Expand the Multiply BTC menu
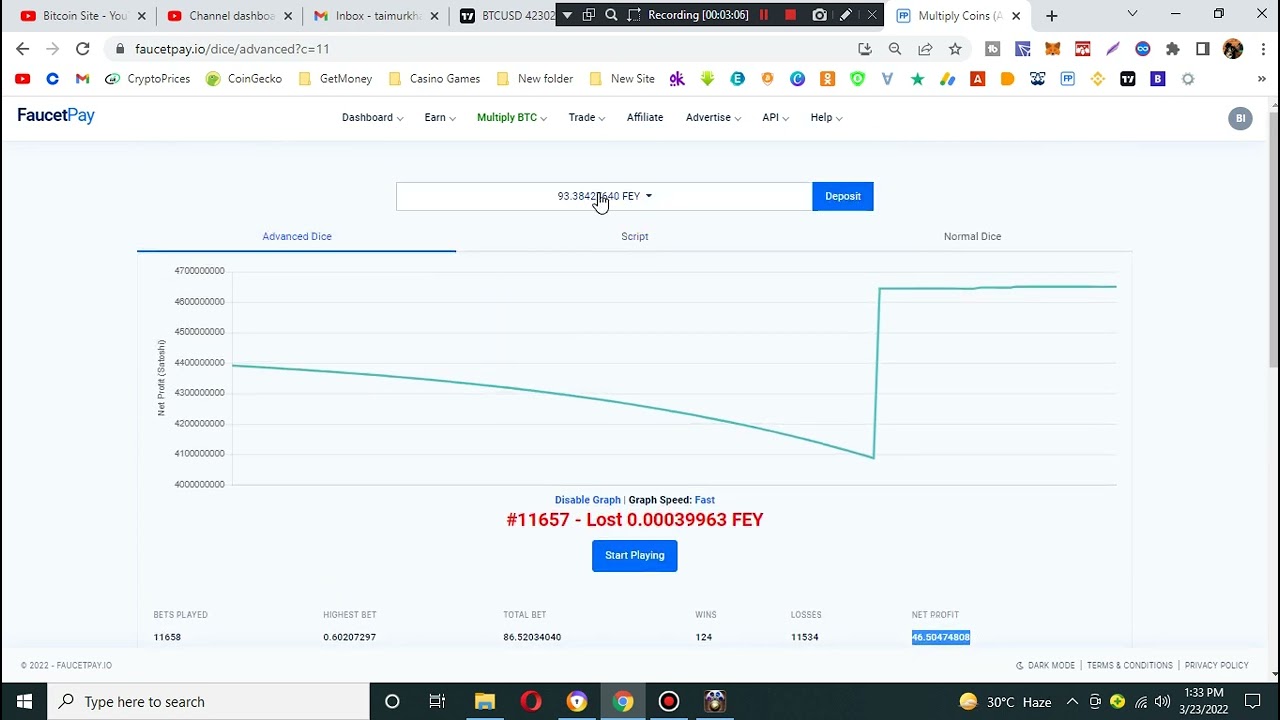The height and width of the screenshot is (720, 1280). click(x=511, y=118)
